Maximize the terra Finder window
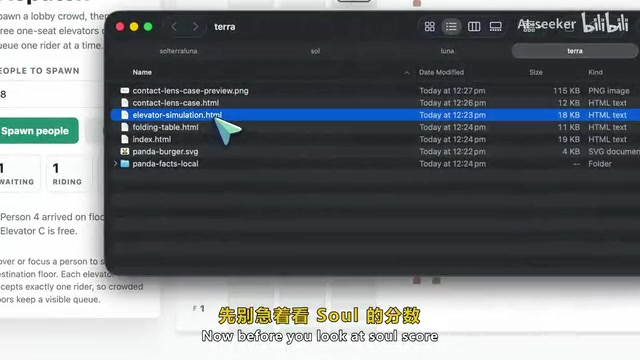 [148, 27]
